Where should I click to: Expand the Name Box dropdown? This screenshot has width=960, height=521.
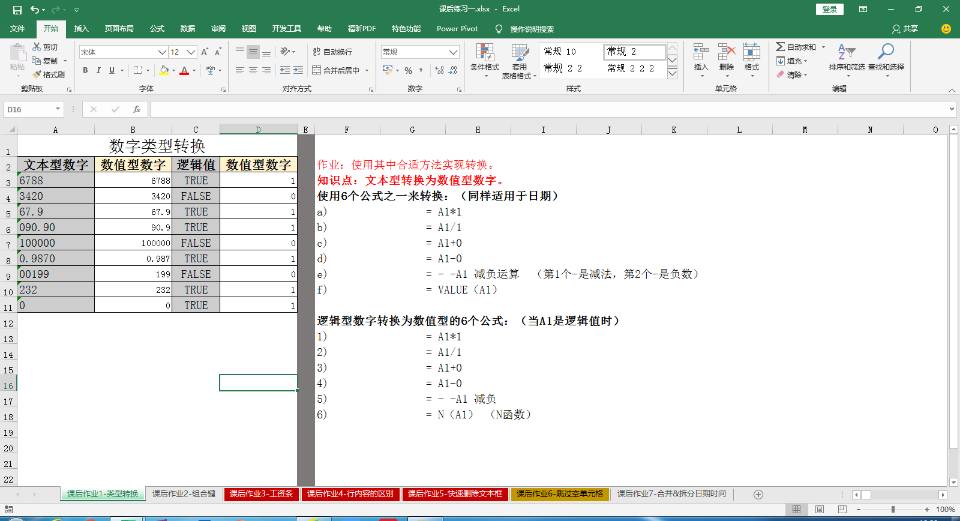click(58, 109)
